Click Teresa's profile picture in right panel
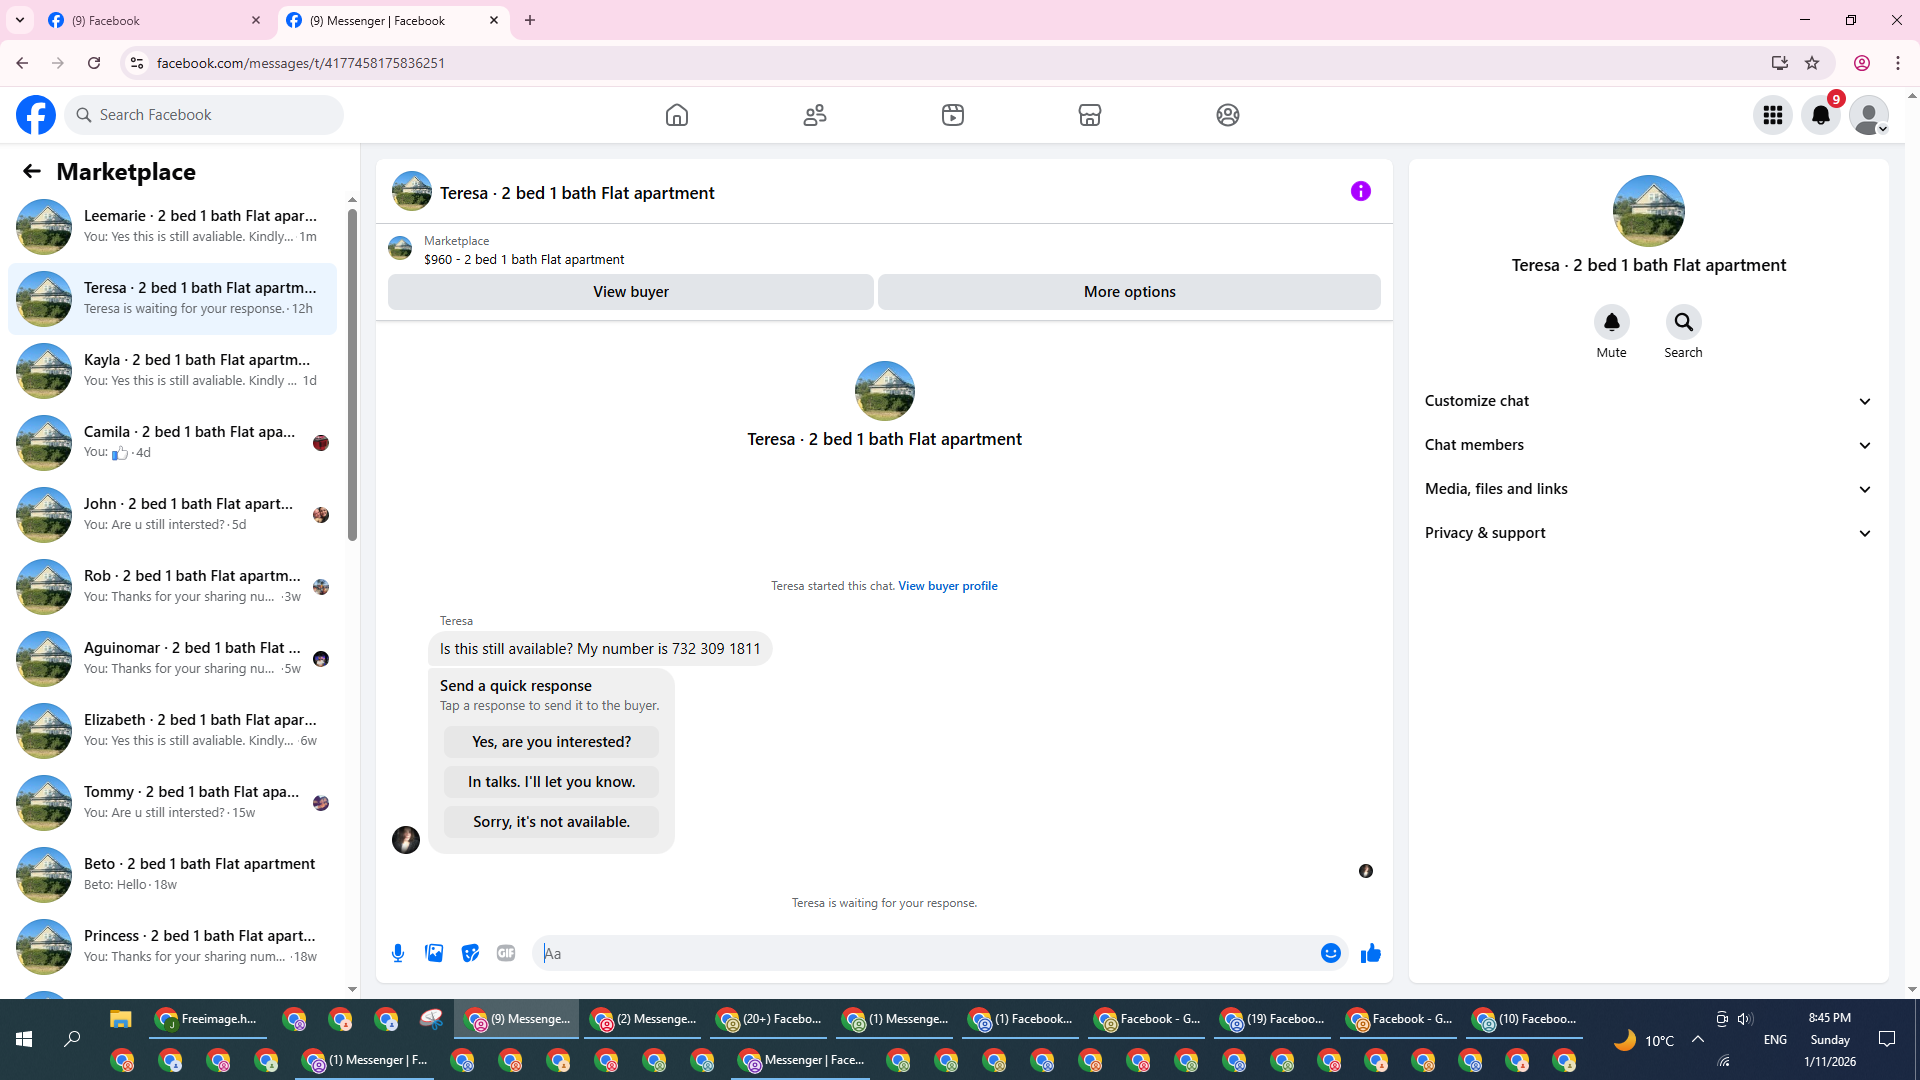Viewport: 1920px width, 1080px height. click(x=1649, y=211)
